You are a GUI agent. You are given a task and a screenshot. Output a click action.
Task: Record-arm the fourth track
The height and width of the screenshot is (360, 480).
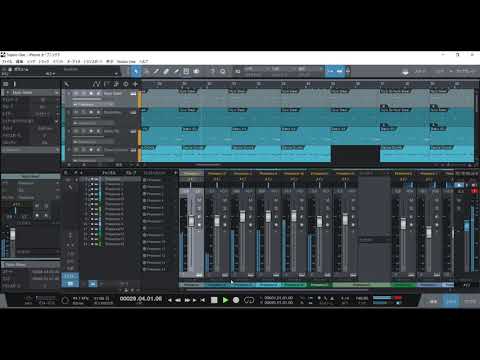(x=91, y=150)
